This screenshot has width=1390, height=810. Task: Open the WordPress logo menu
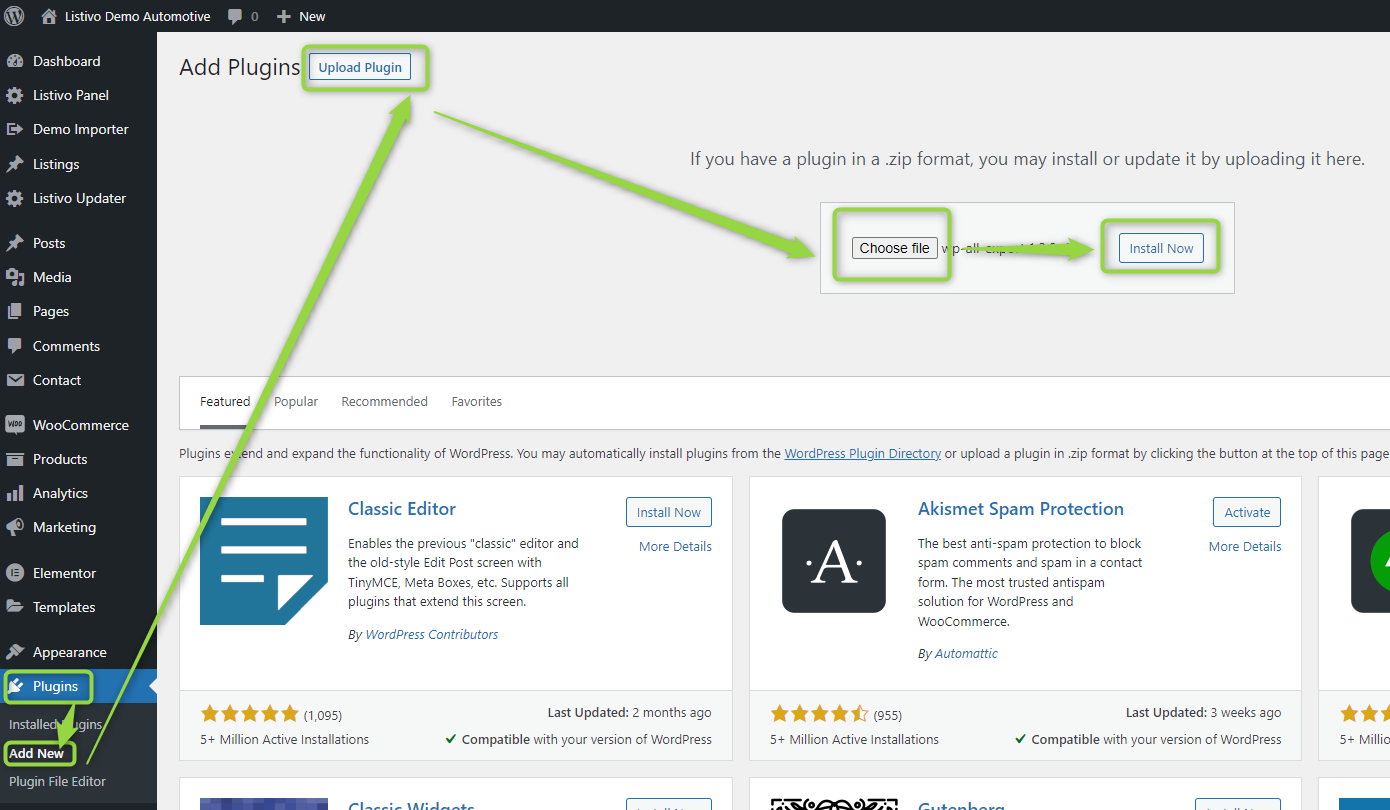14,16
